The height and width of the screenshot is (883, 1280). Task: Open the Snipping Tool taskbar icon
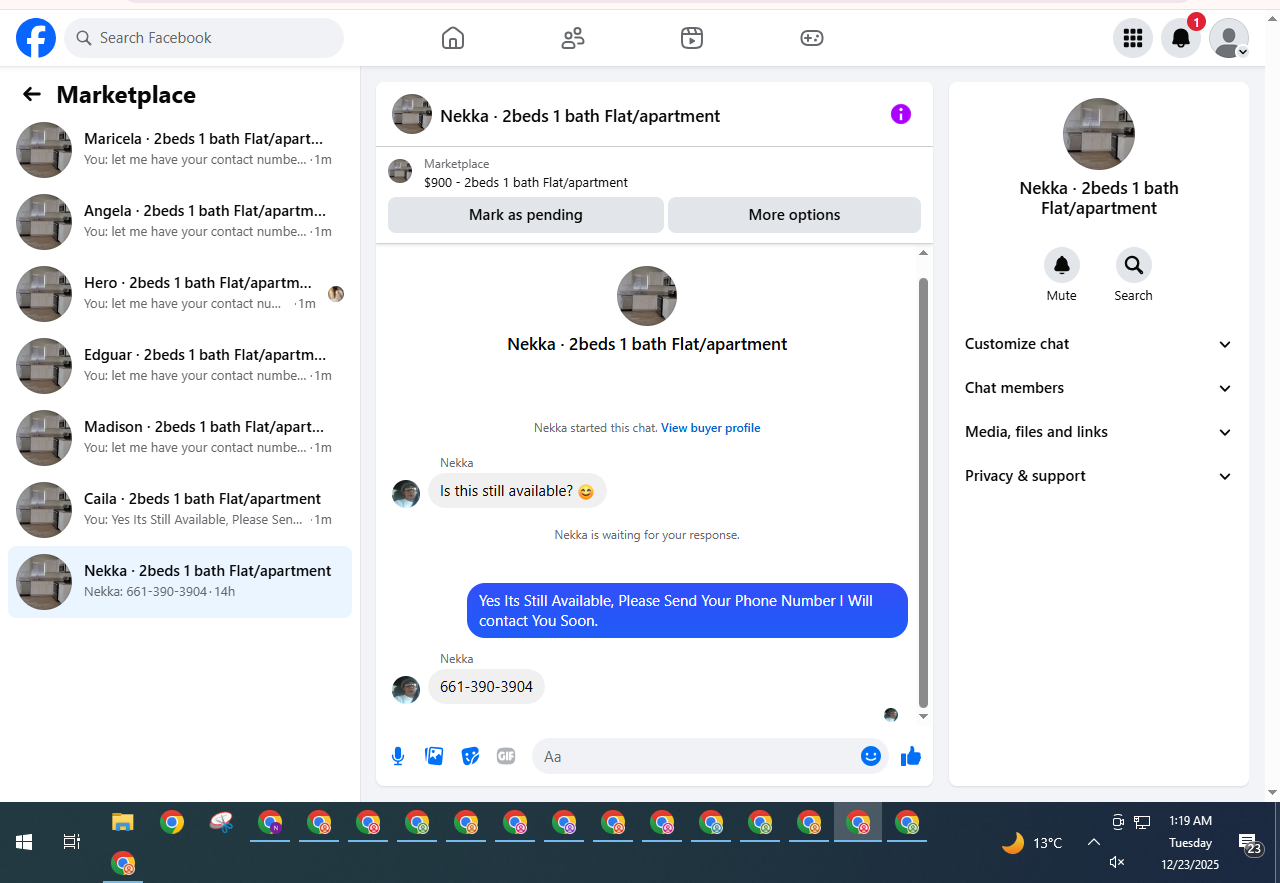click(221, 823)
